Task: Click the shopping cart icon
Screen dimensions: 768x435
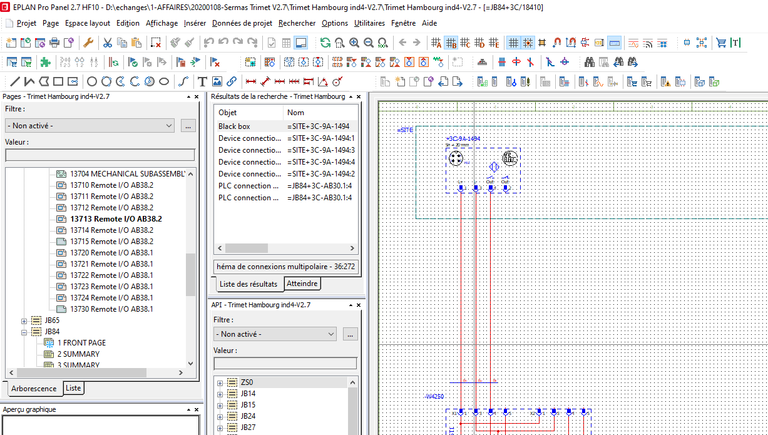Action: point(721,43)
